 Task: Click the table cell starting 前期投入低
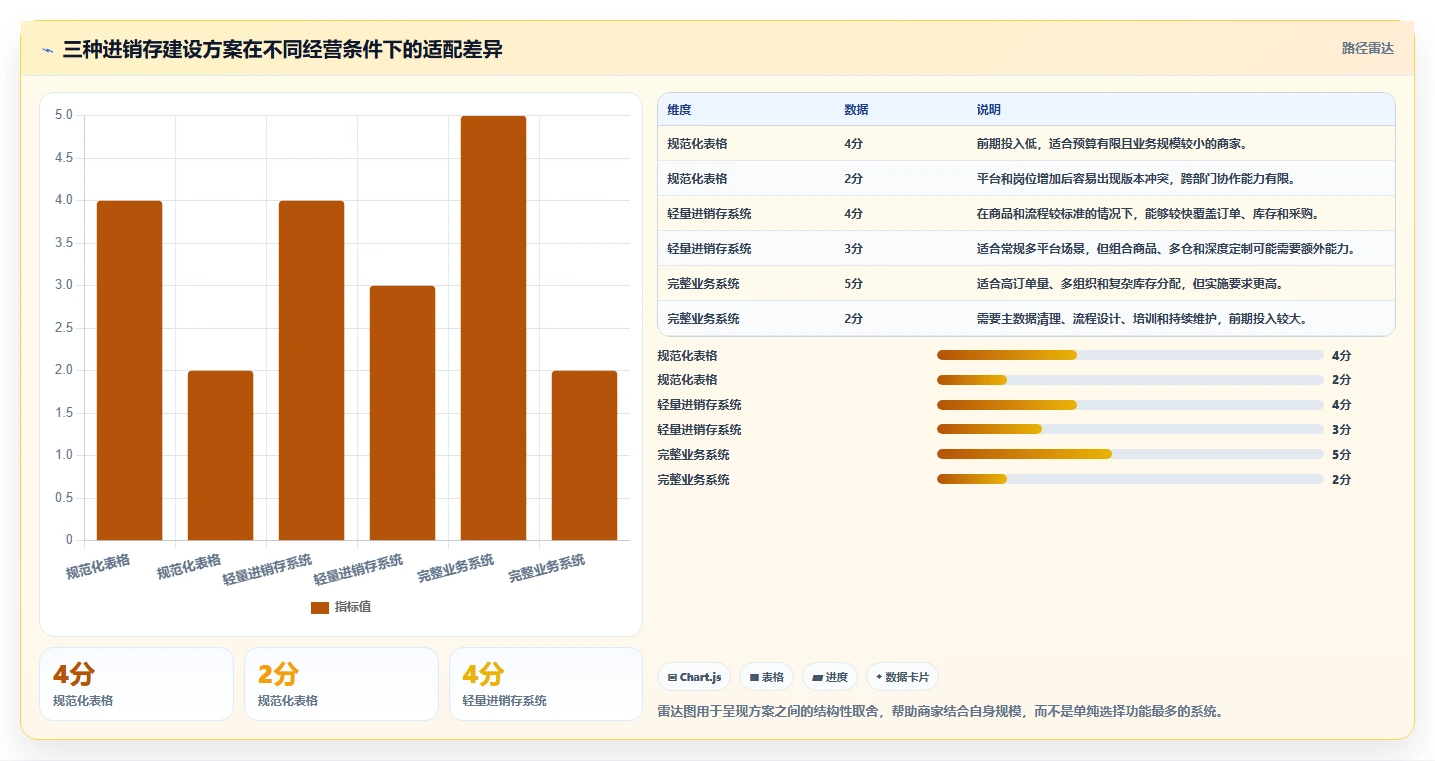pos(1180,144)
